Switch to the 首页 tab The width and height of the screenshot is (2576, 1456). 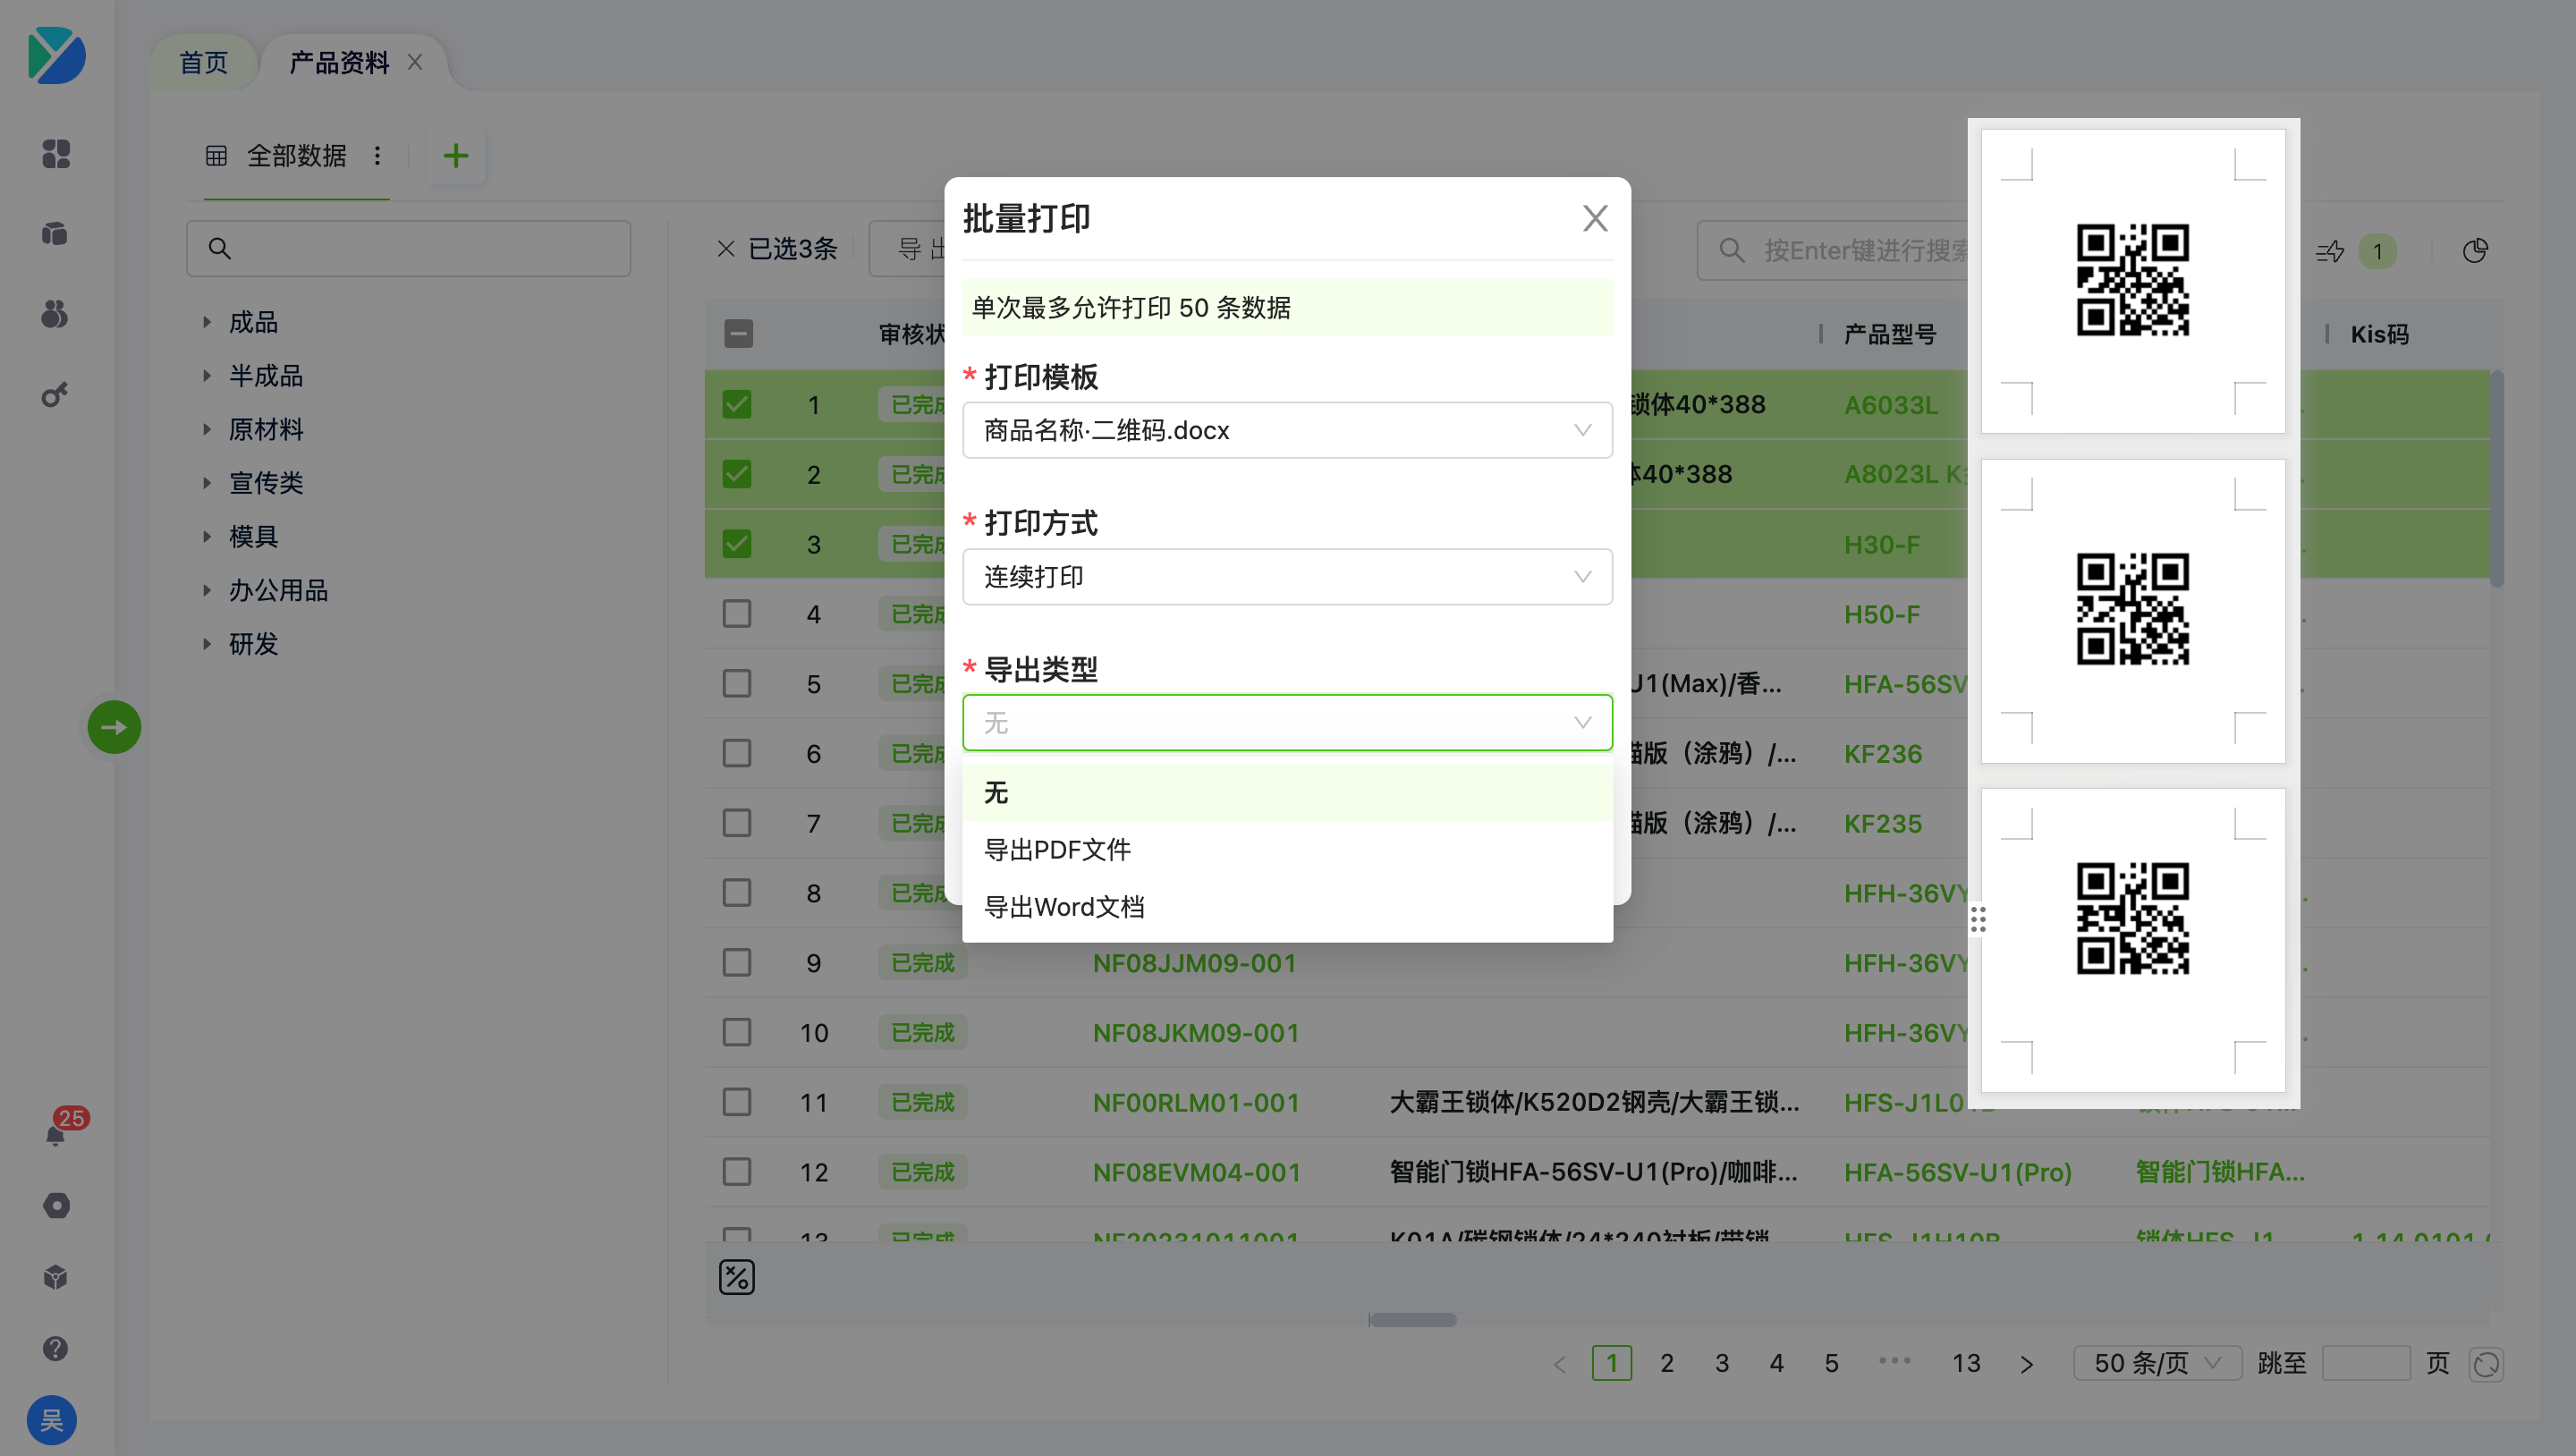pyautogui.click(x=204, y=63)
